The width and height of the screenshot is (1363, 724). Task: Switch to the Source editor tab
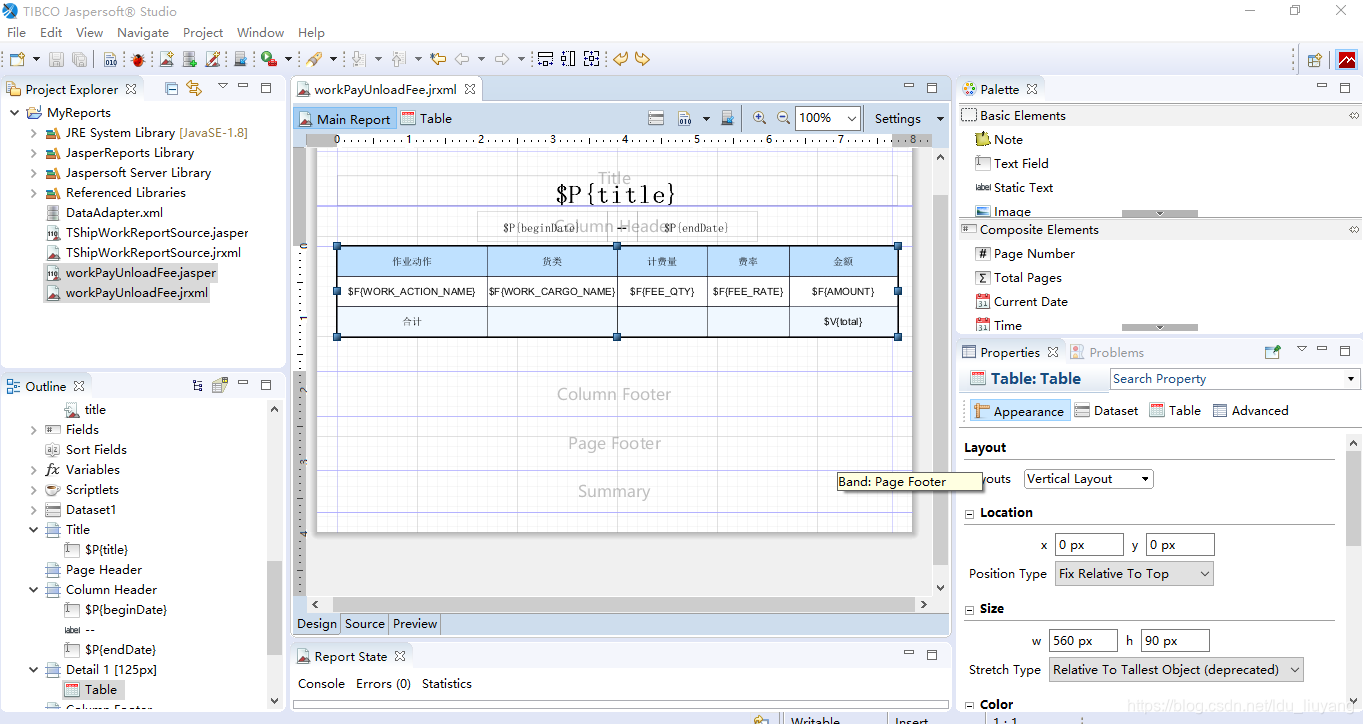(x=365, y=624)
